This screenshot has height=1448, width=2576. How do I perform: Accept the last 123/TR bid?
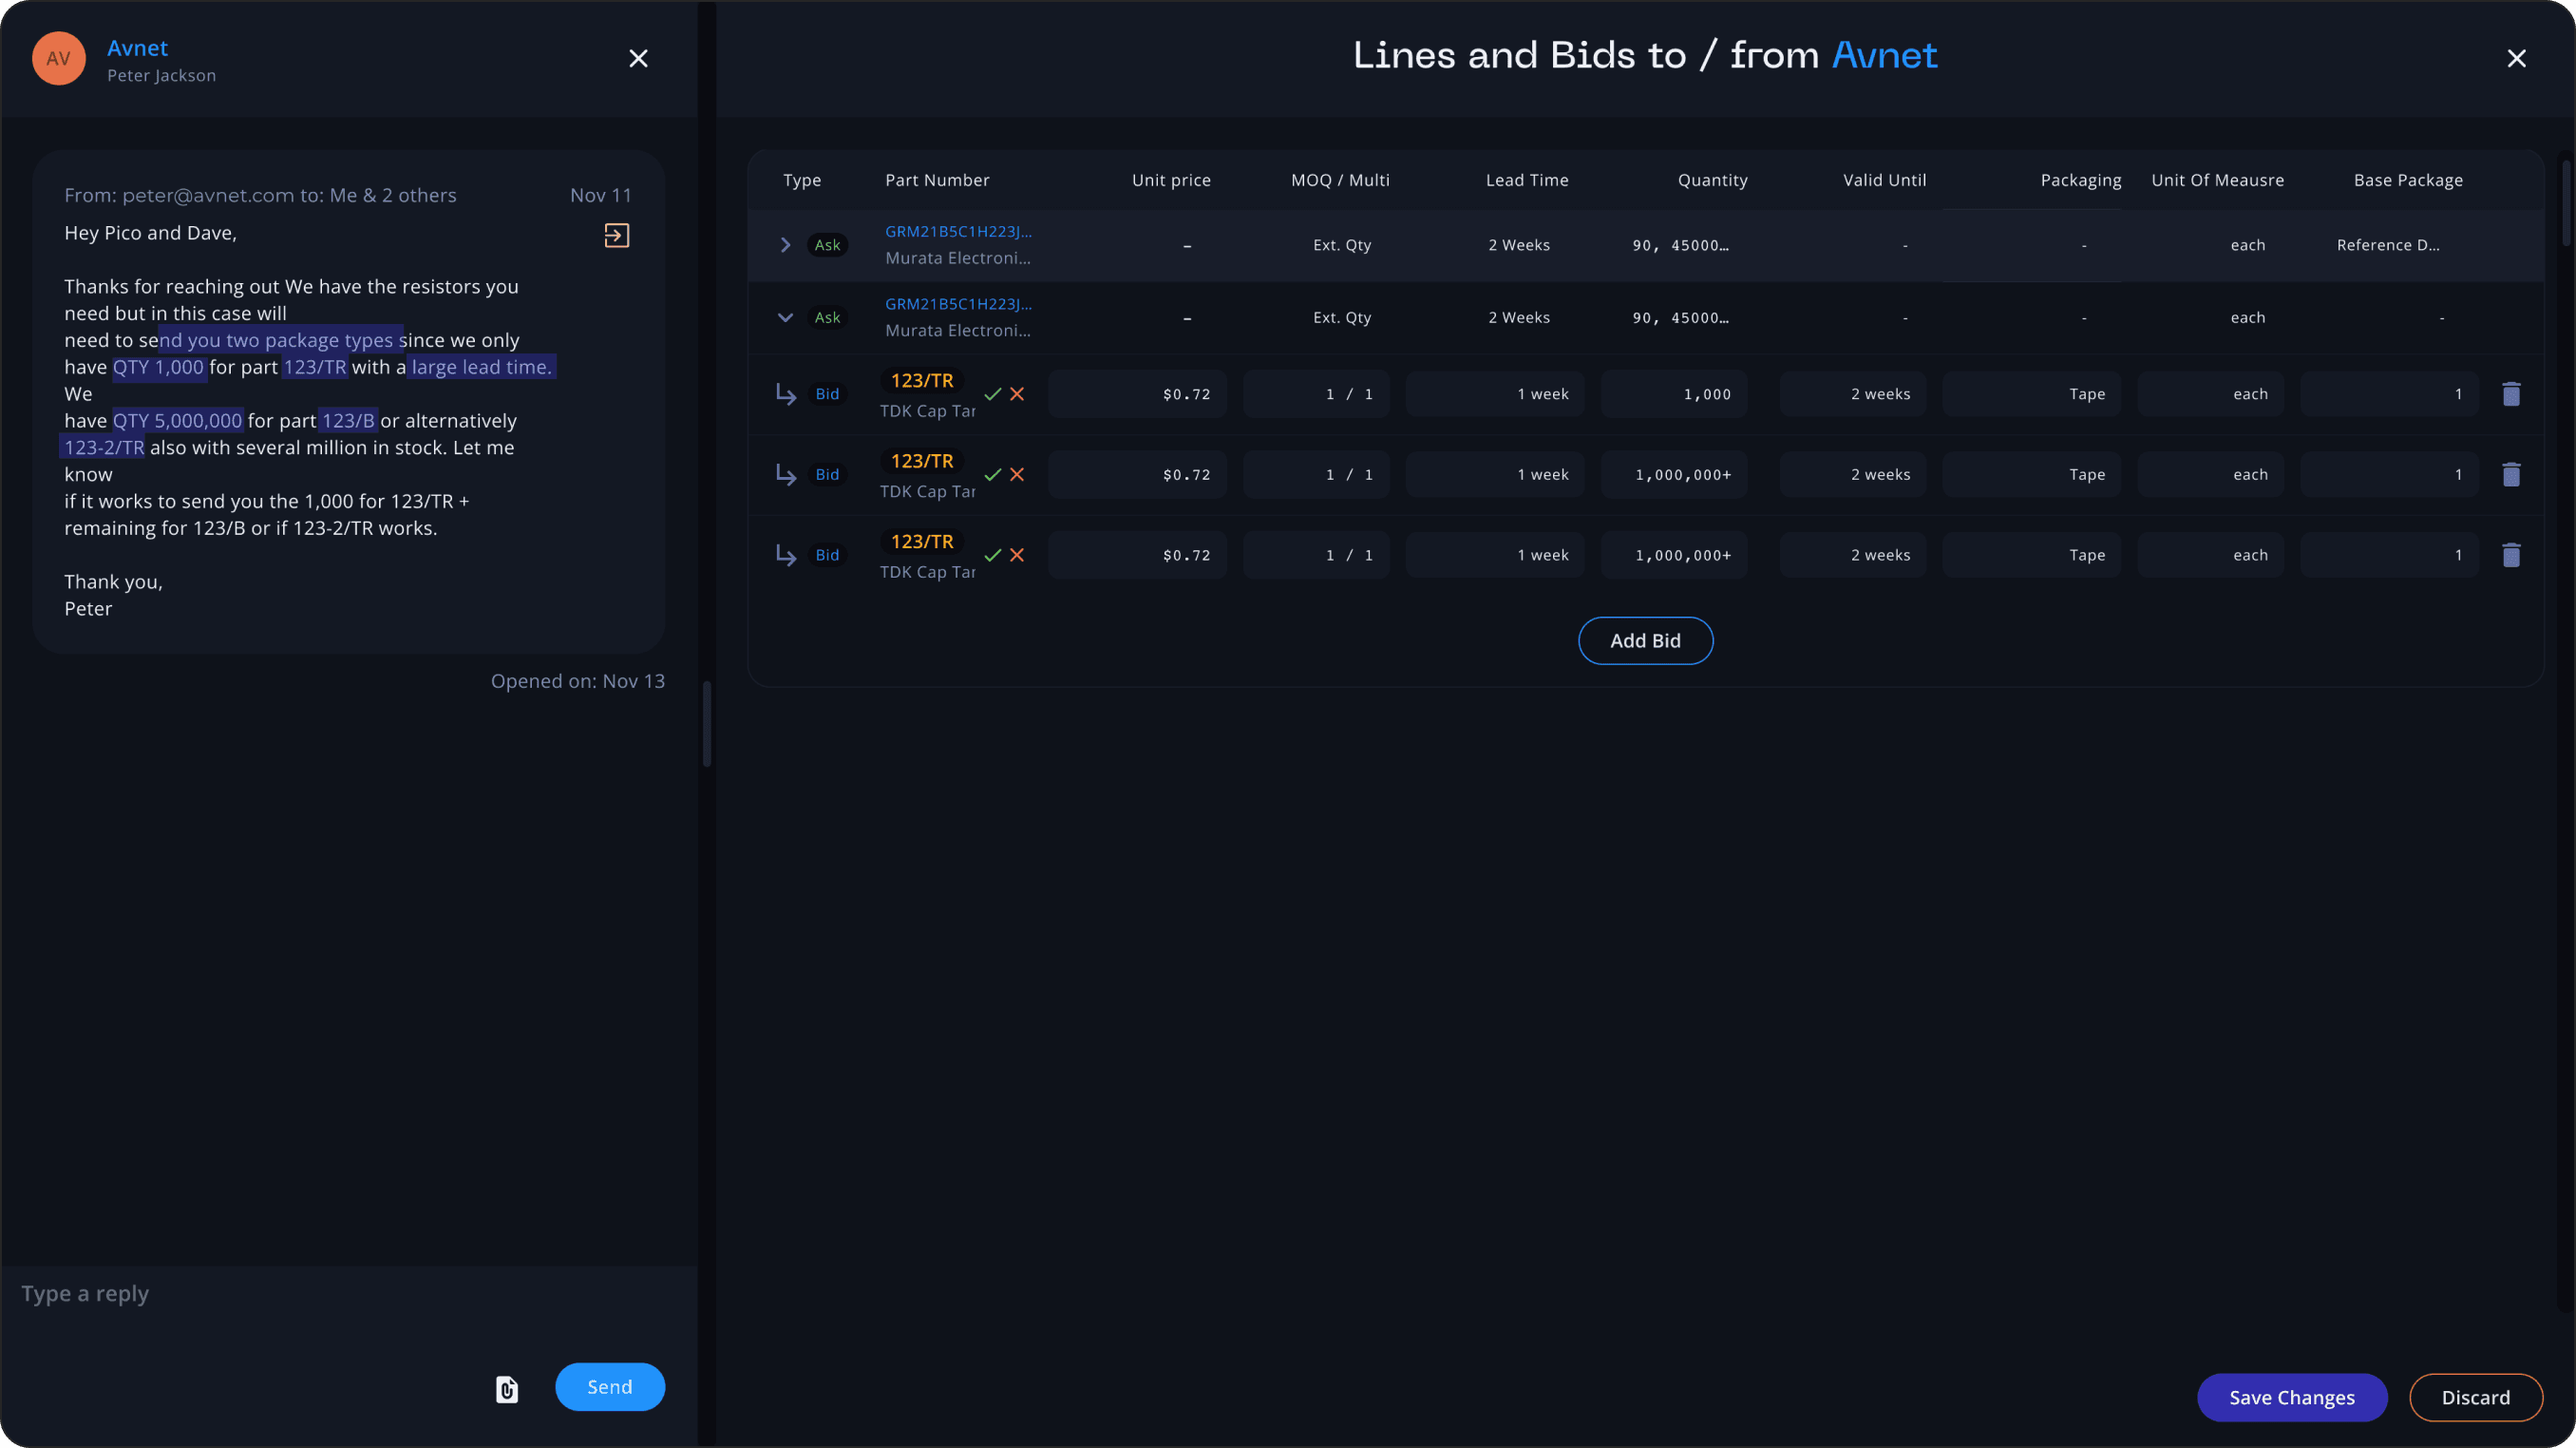[993, 555]
